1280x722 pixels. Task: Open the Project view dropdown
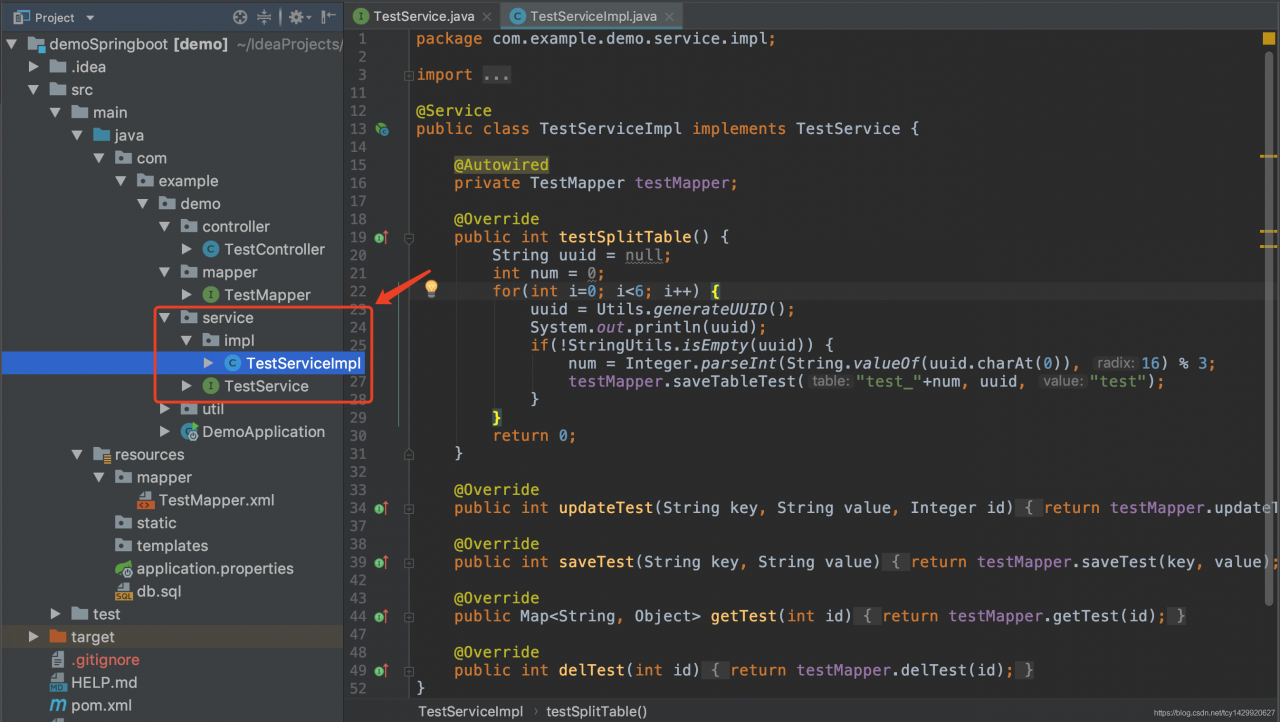pyautogui.click(x=90, y=18)
